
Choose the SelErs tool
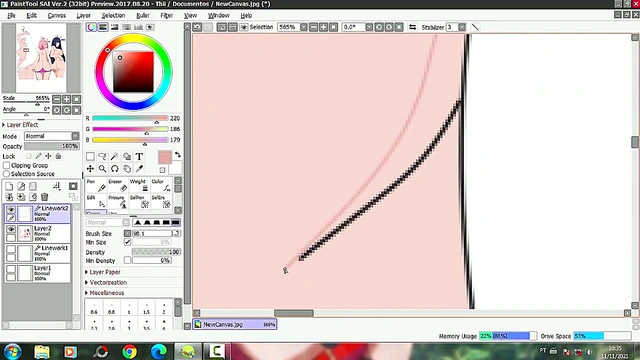[x=161, y=202]
